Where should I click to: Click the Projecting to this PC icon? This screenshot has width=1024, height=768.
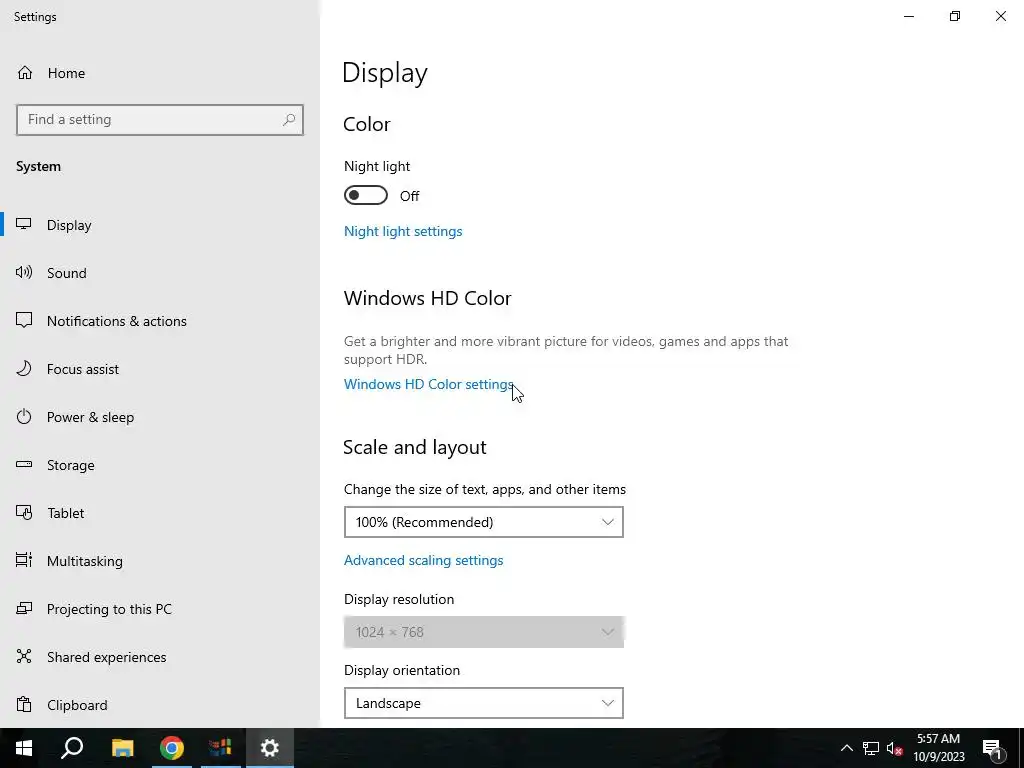[x=24, y=609]
